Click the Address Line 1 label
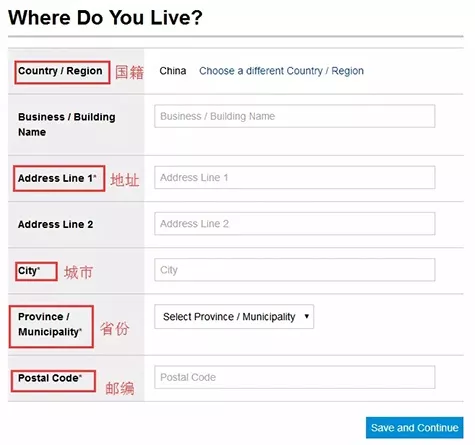 point(57,178)
